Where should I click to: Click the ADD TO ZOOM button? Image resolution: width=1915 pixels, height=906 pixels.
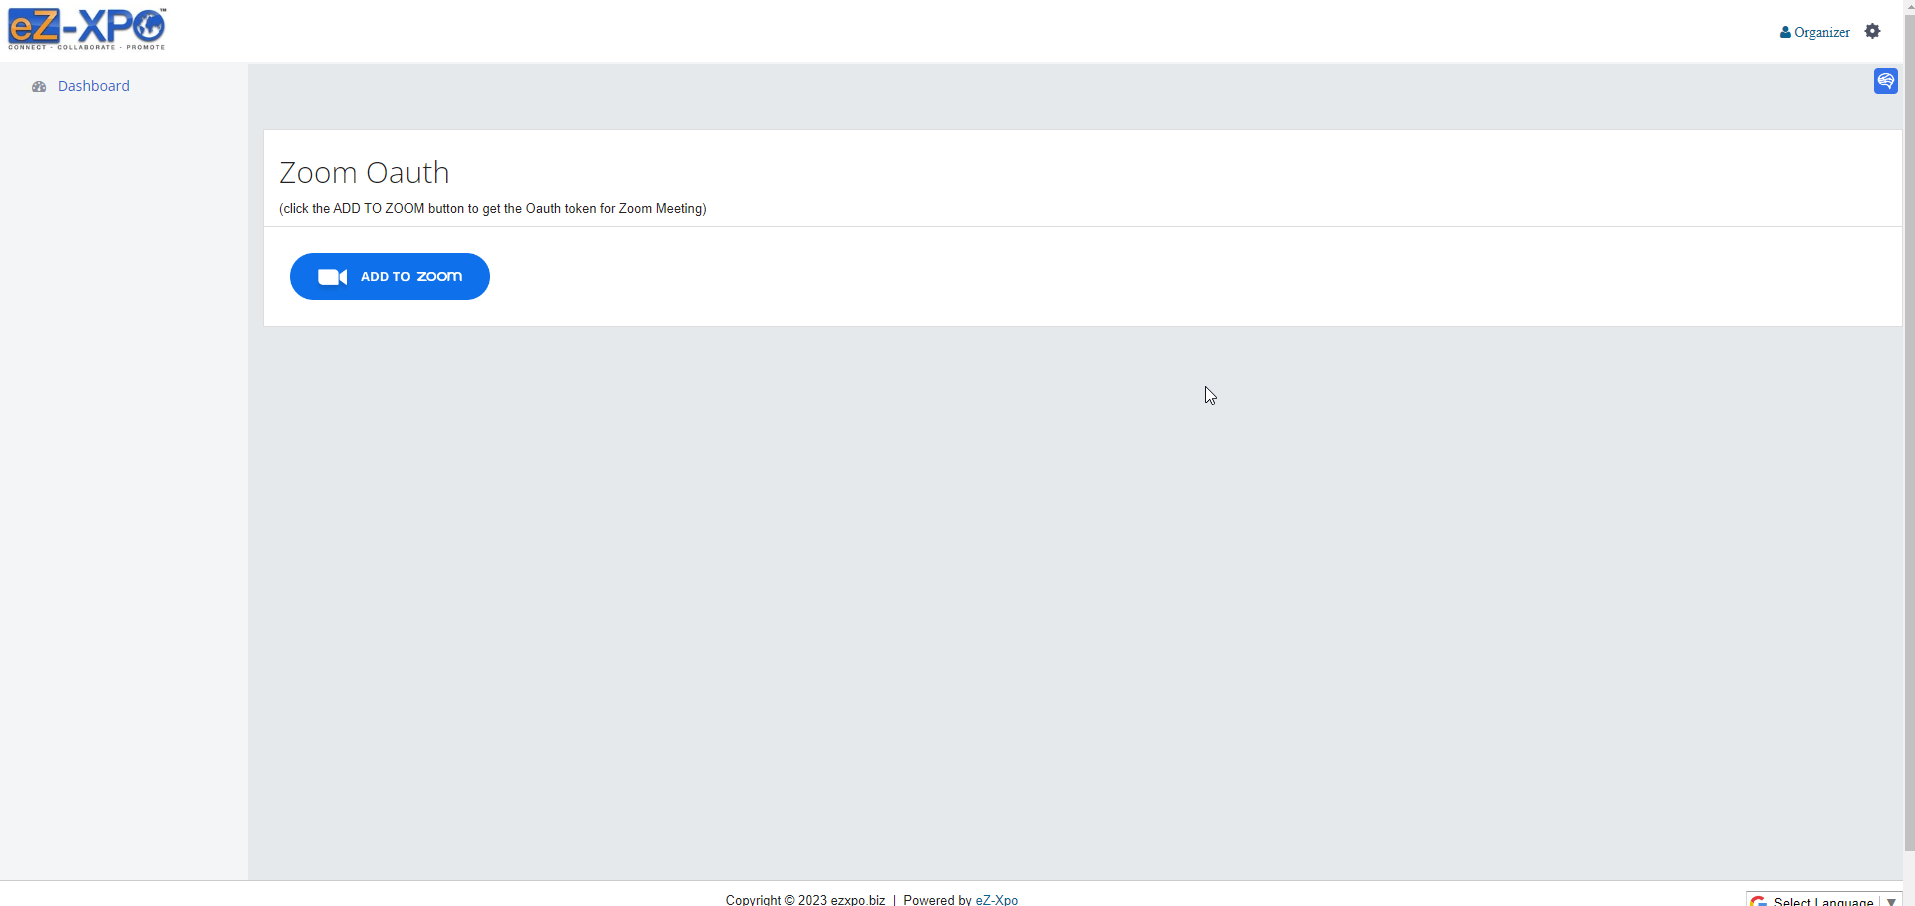[390, 276]
